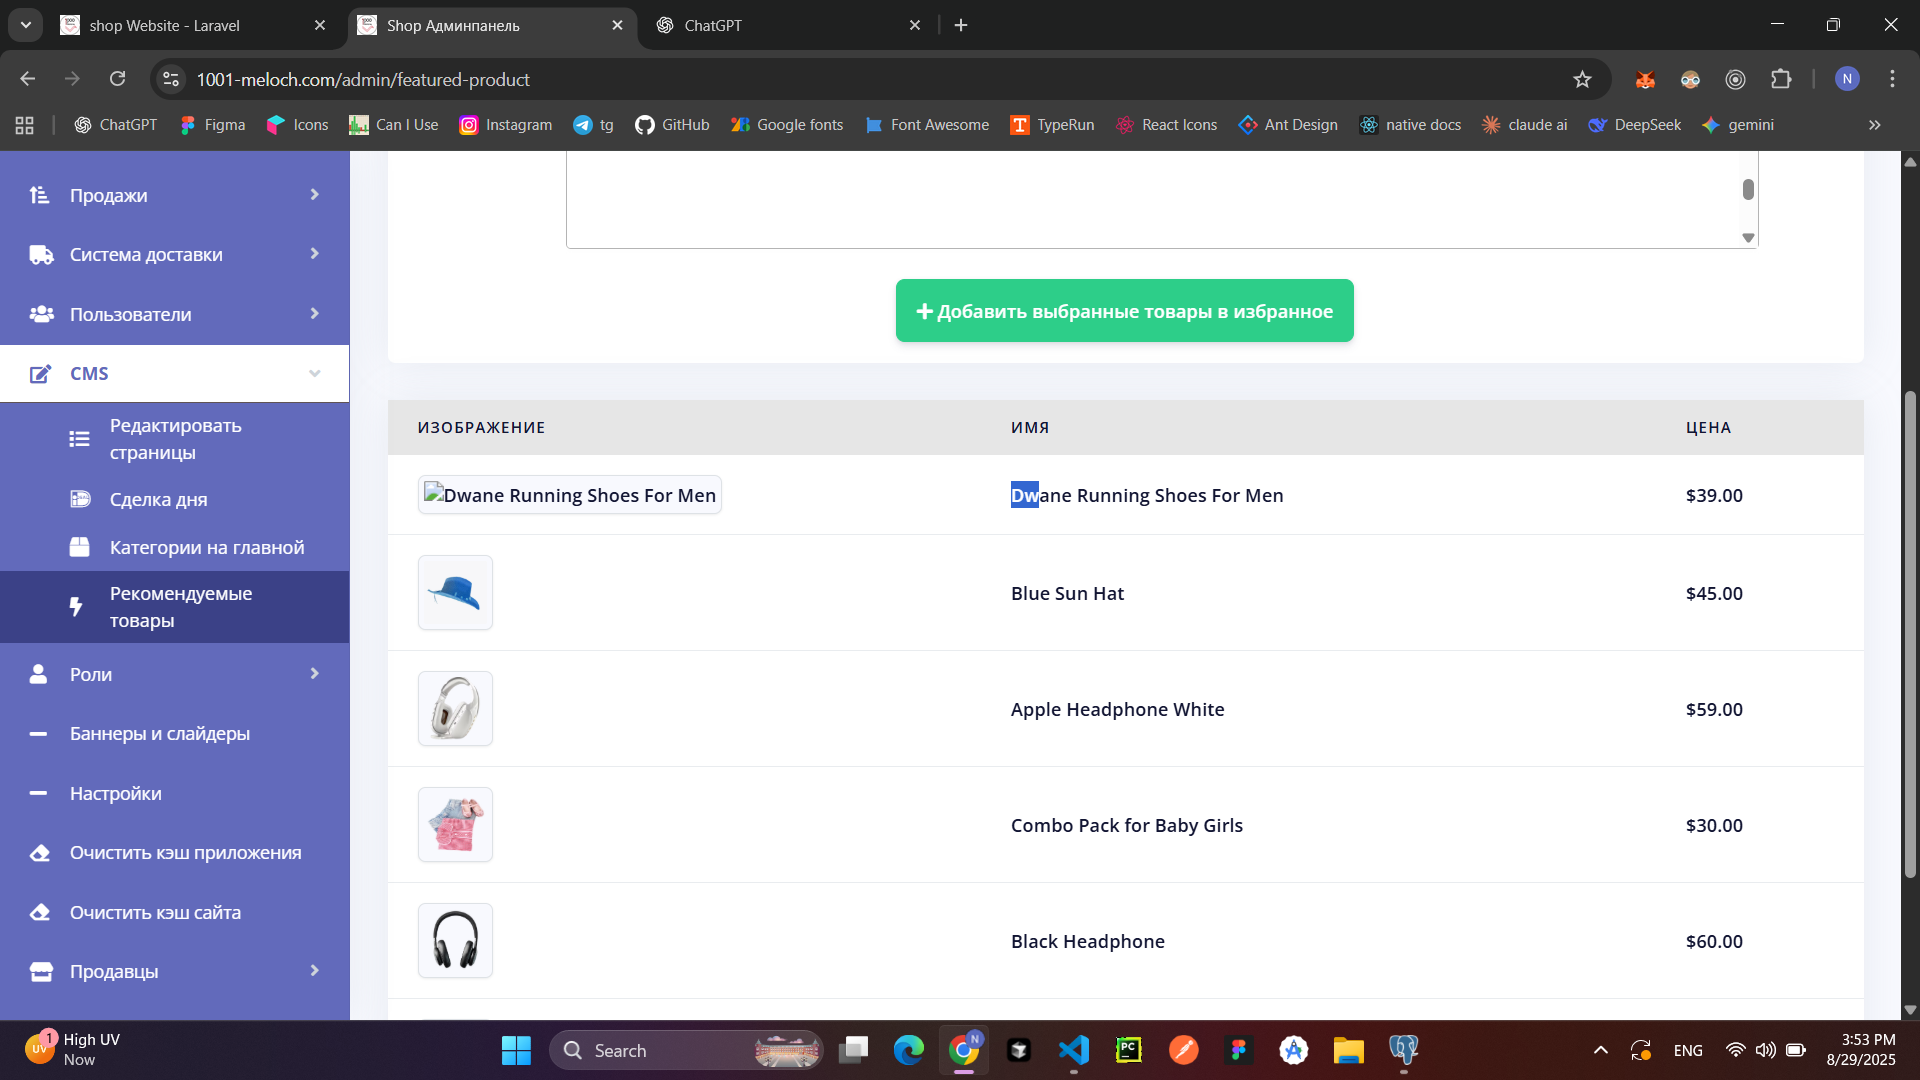
Task: Expand the Роли submenu arrow
Action: click(x=314, y=674)
